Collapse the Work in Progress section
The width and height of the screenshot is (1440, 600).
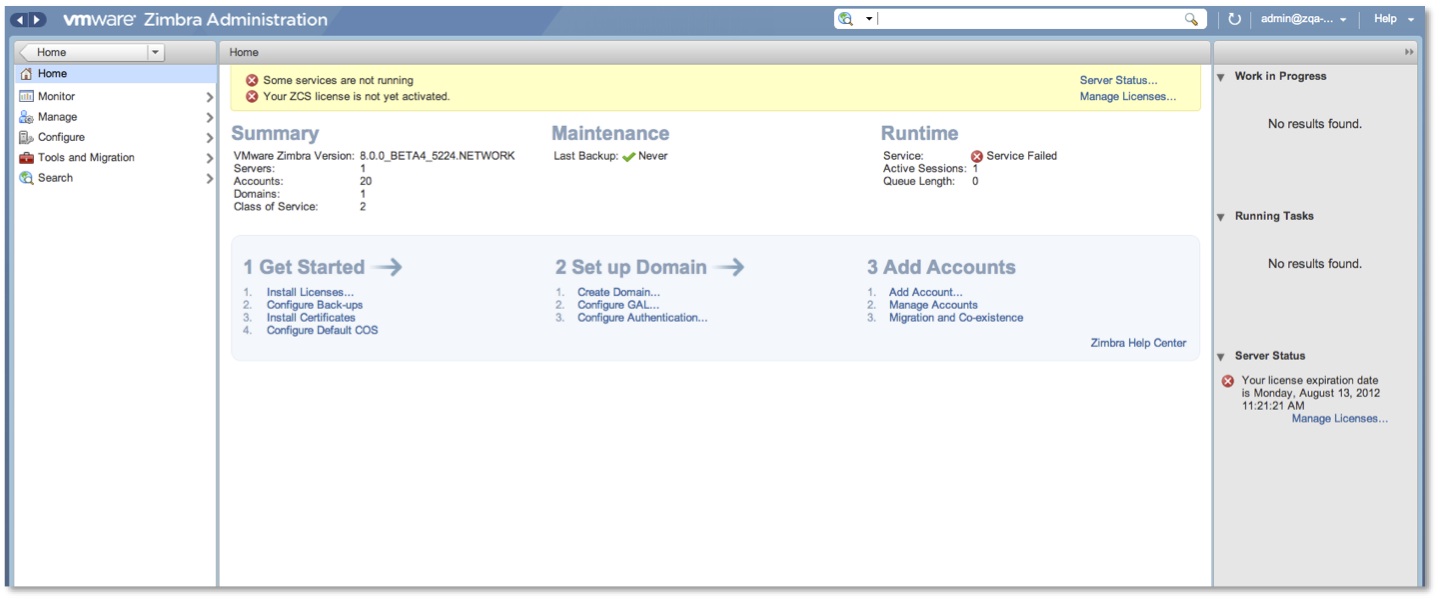(1221, 77)
